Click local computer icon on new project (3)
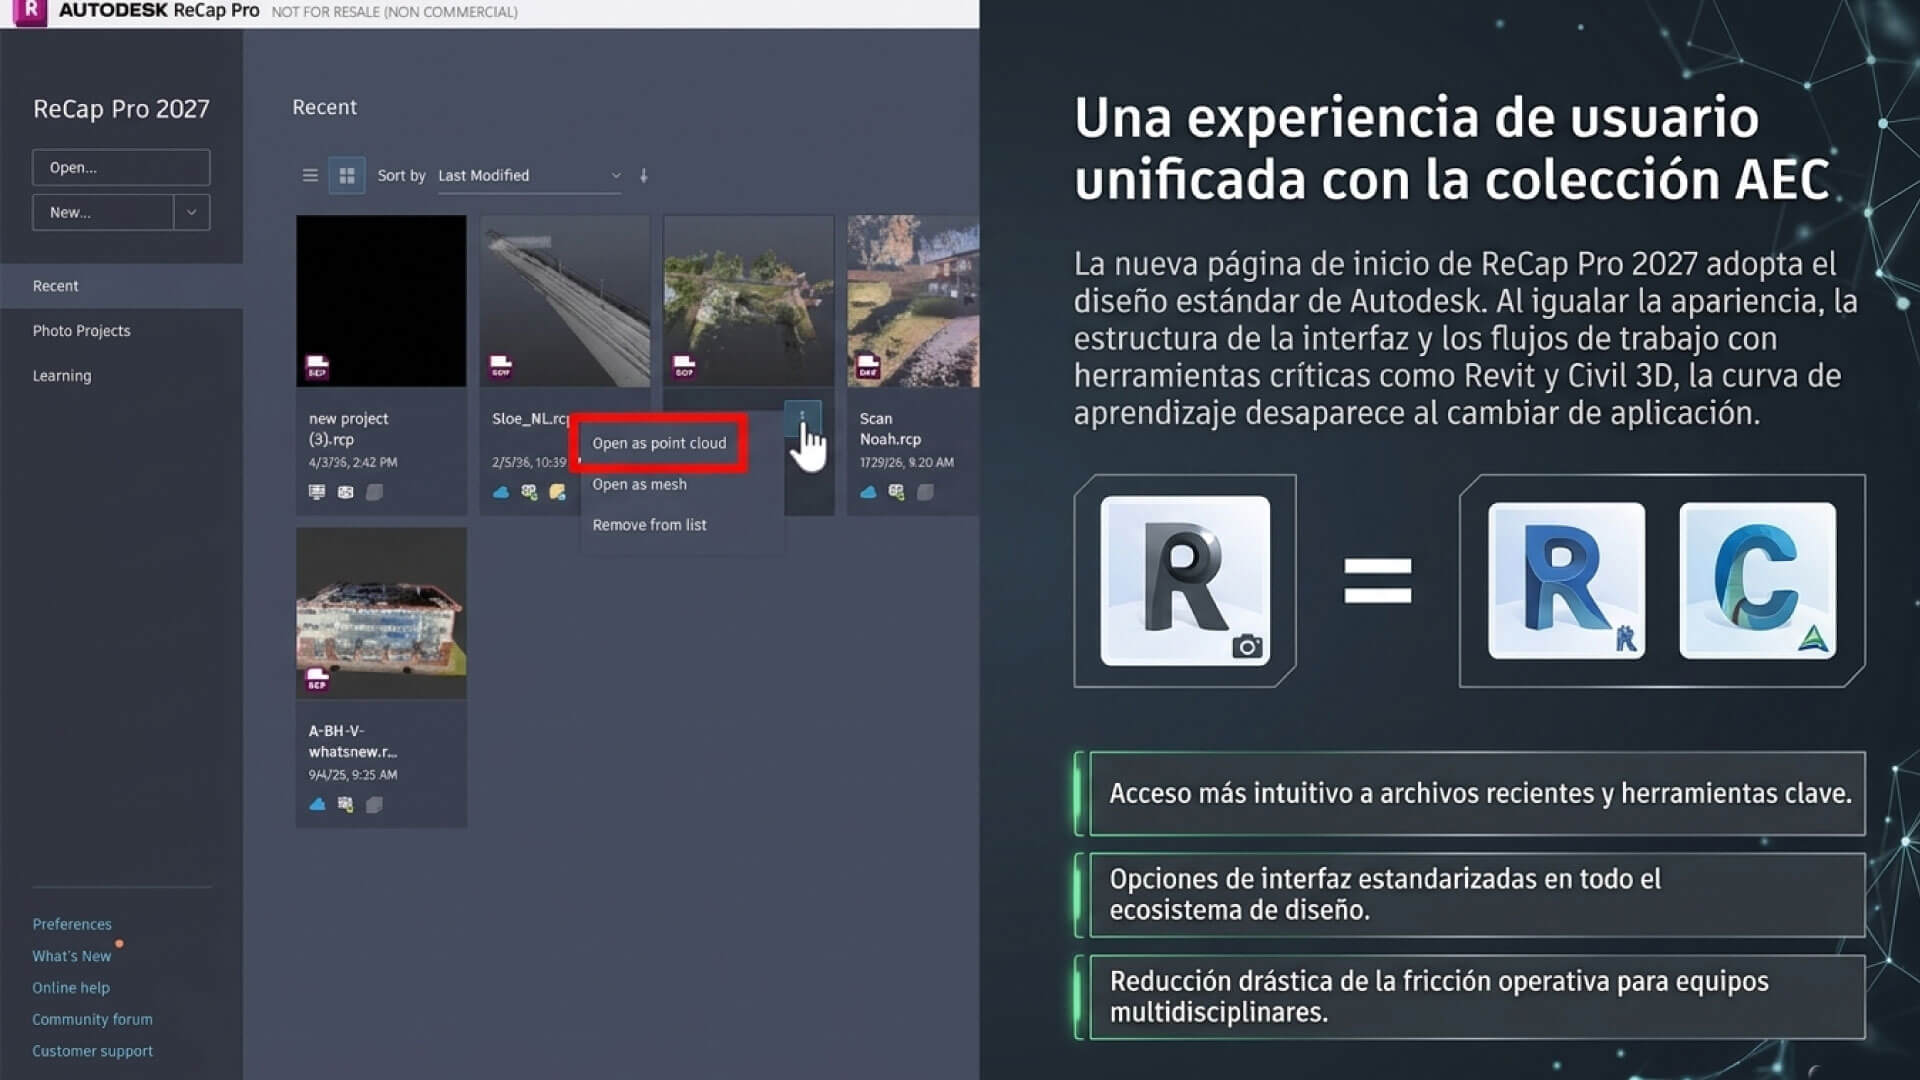This screenshot has width=1920, height=1080. coord(317,492)
